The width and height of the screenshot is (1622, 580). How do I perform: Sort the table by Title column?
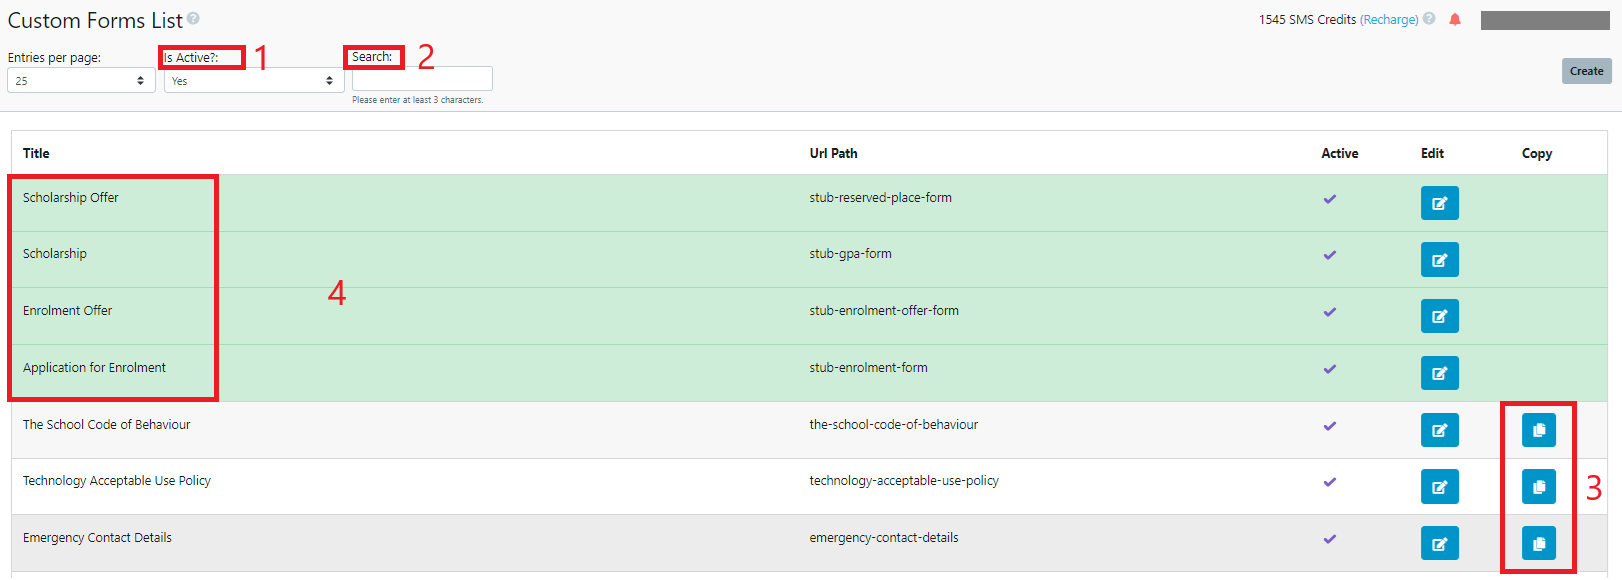[x=36, y=153]
